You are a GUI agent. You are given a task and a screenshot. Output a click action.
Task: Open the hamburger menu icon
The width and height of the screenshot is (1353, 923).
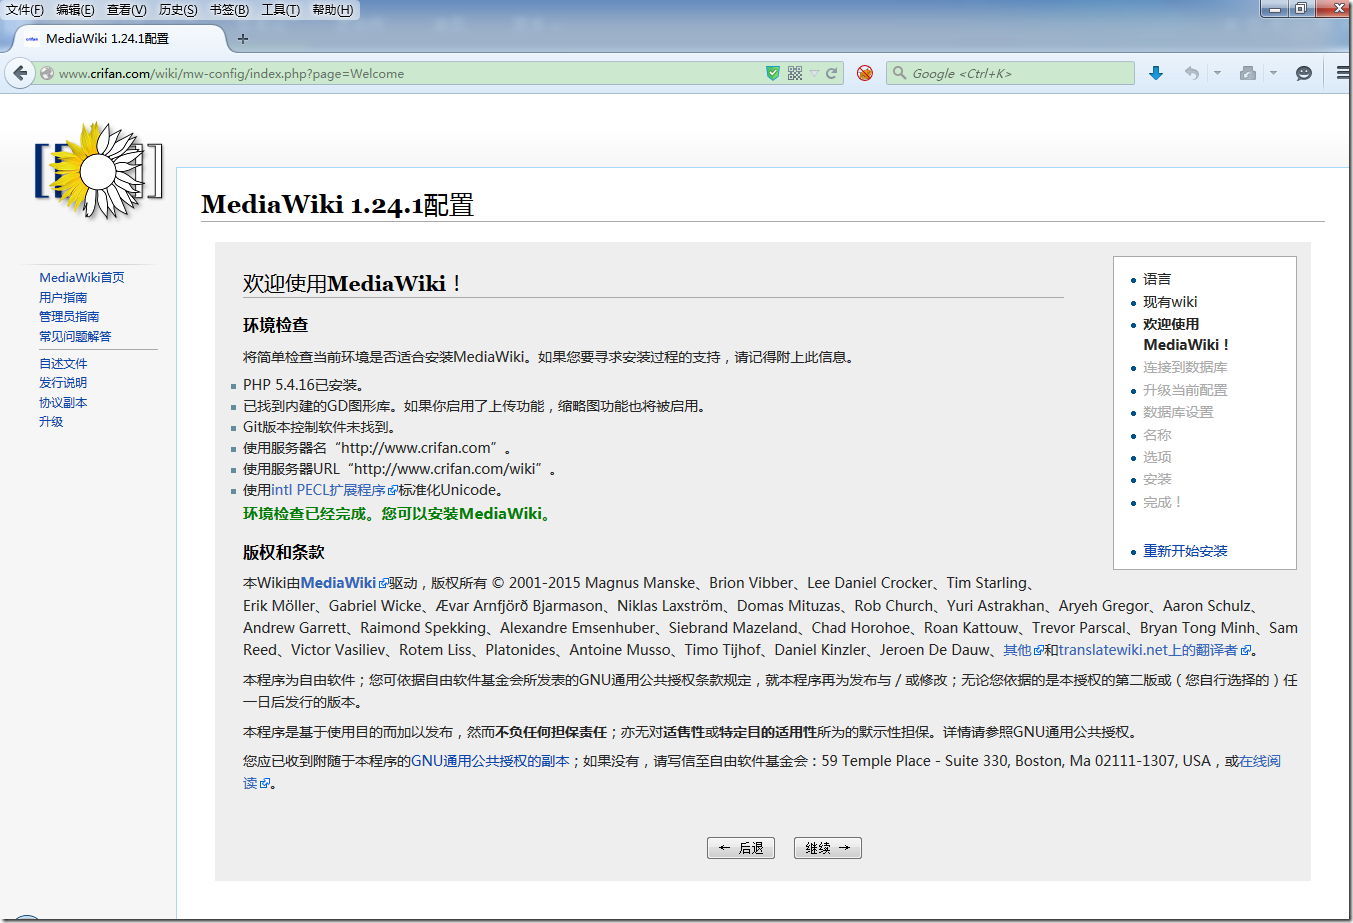[1343, 73]
